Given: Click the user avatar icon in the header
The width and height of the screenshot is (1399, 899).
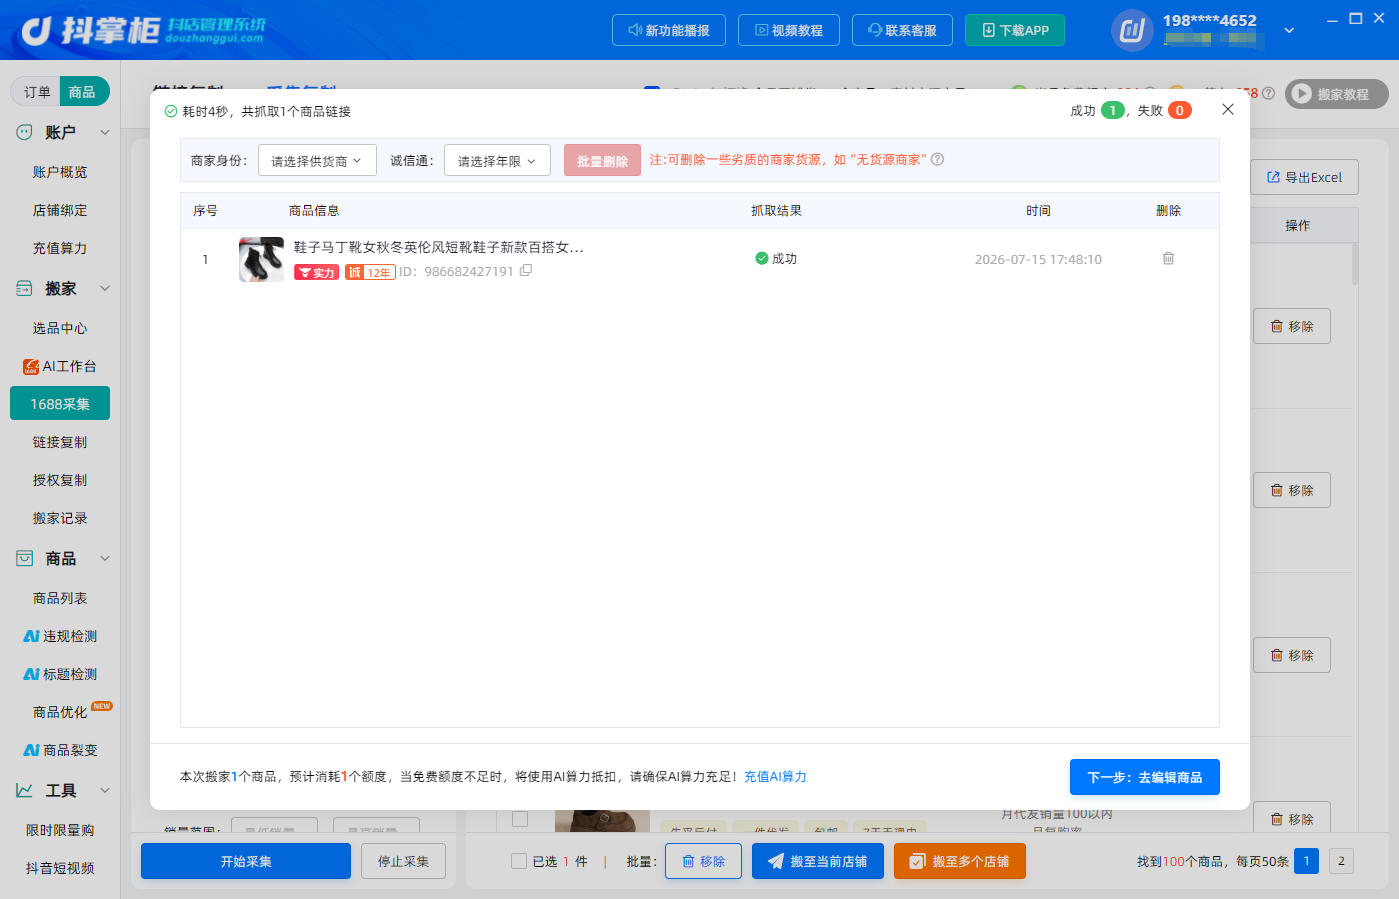Looking at the screenshot, I should (1132, 30).
